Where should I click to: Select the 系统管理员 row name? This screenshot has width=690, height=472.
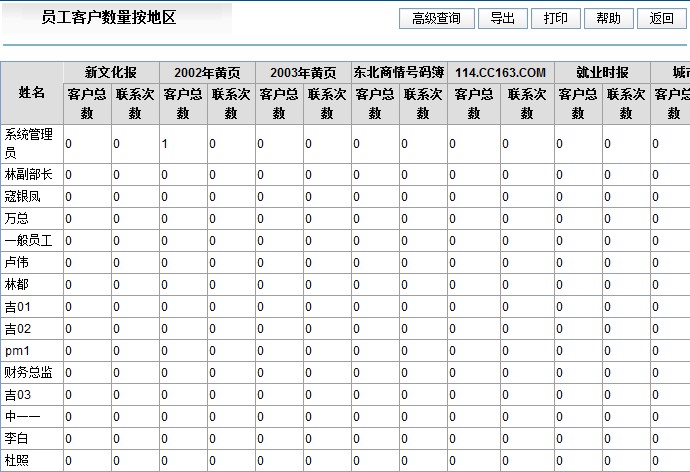click(x=29, y=144)
